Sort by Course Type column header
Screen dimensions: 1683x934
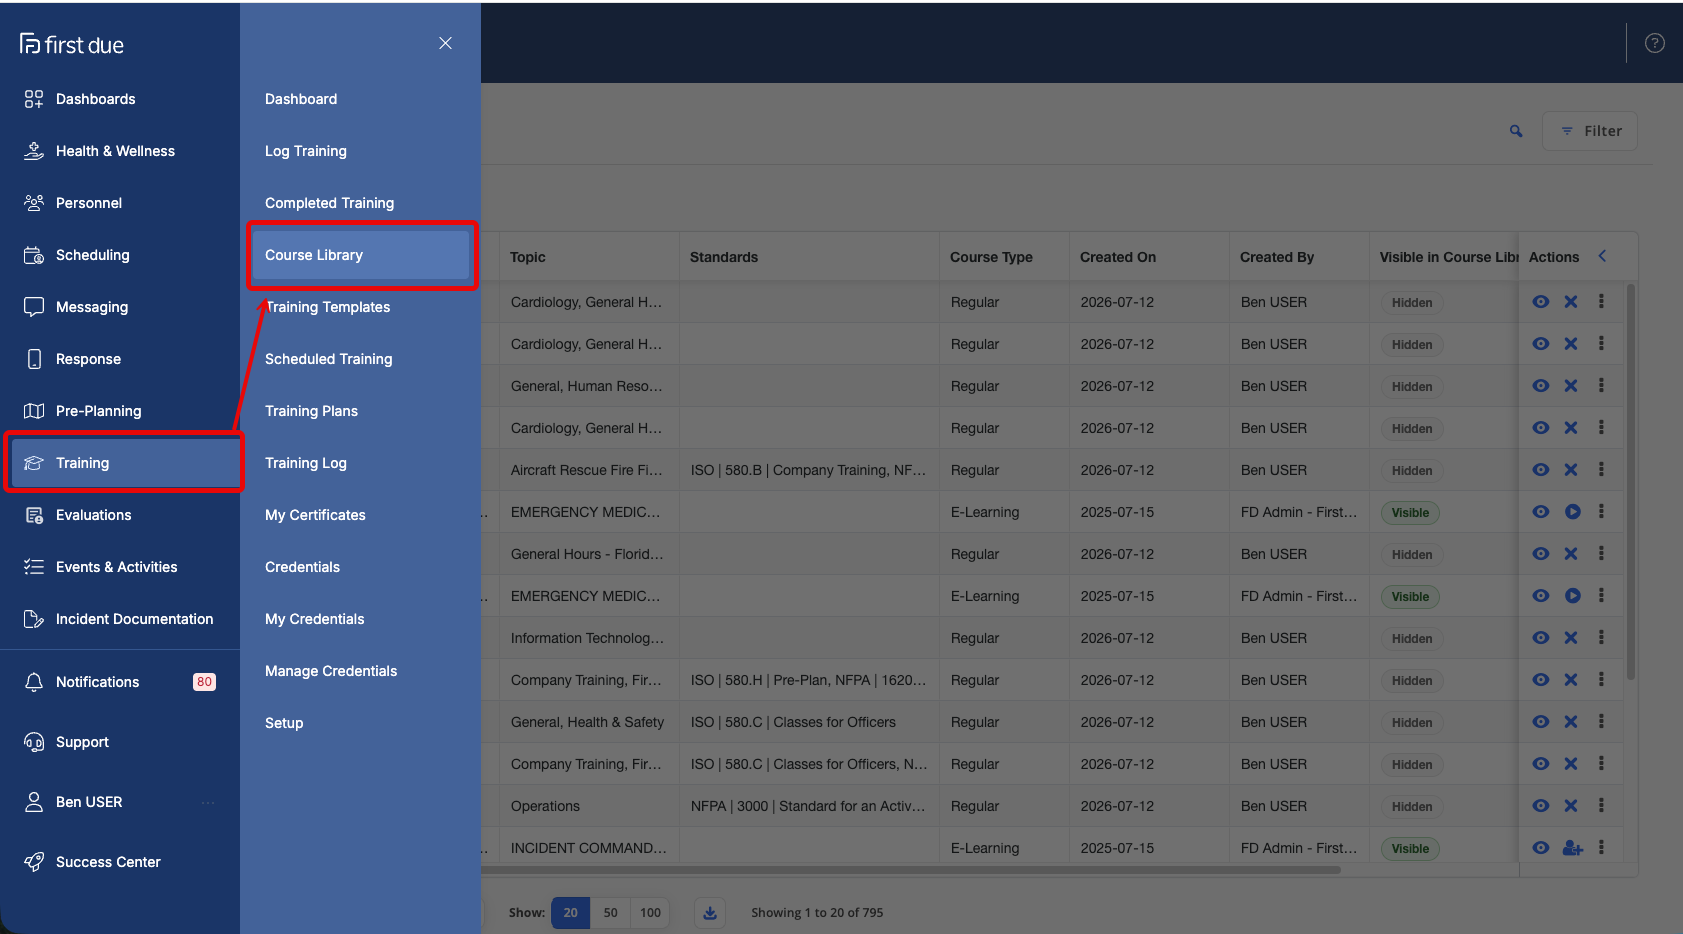pos(991,257)
